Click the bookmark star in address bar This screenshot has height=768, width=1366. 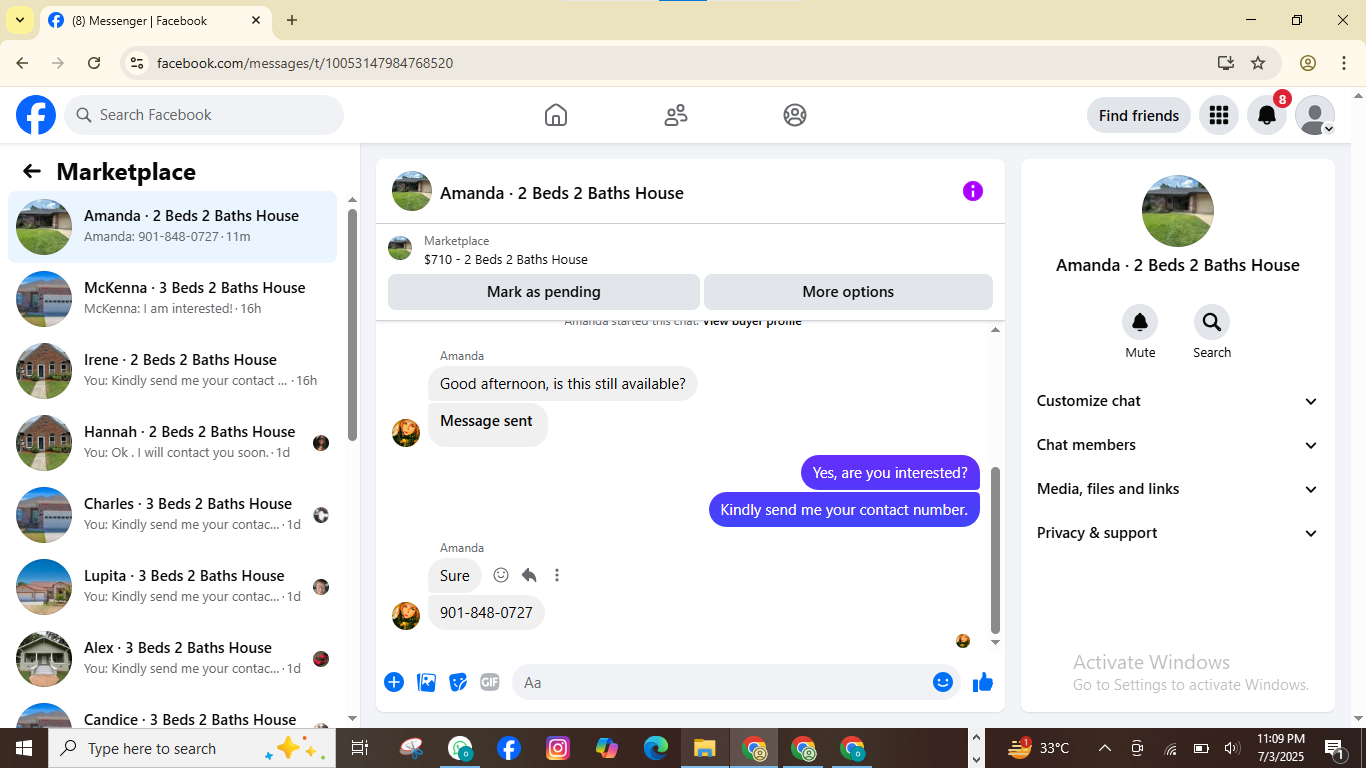click(x=1258, y=63)
